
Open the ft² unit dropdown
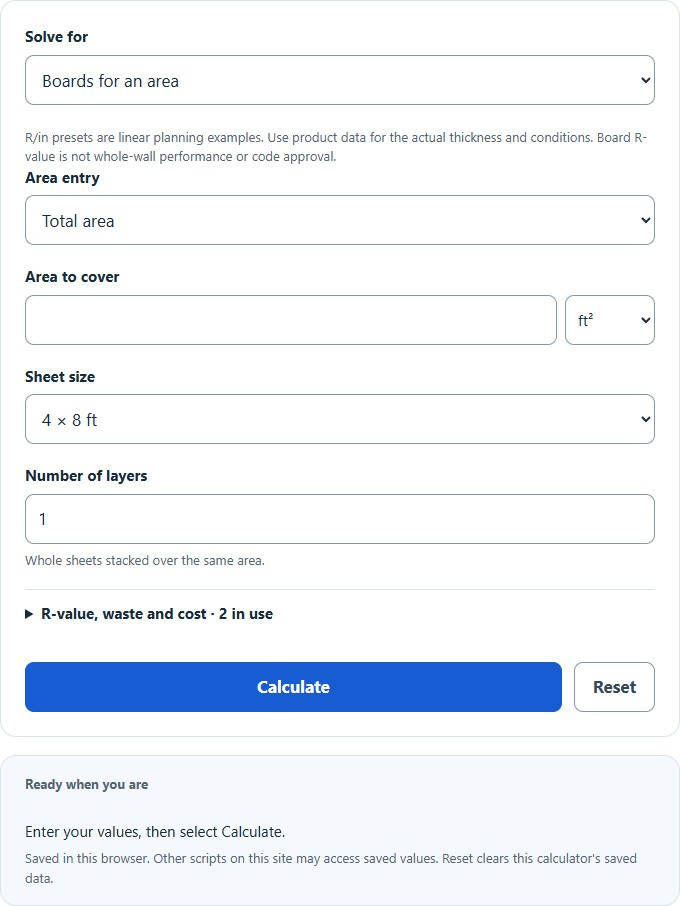click(610, 320)
